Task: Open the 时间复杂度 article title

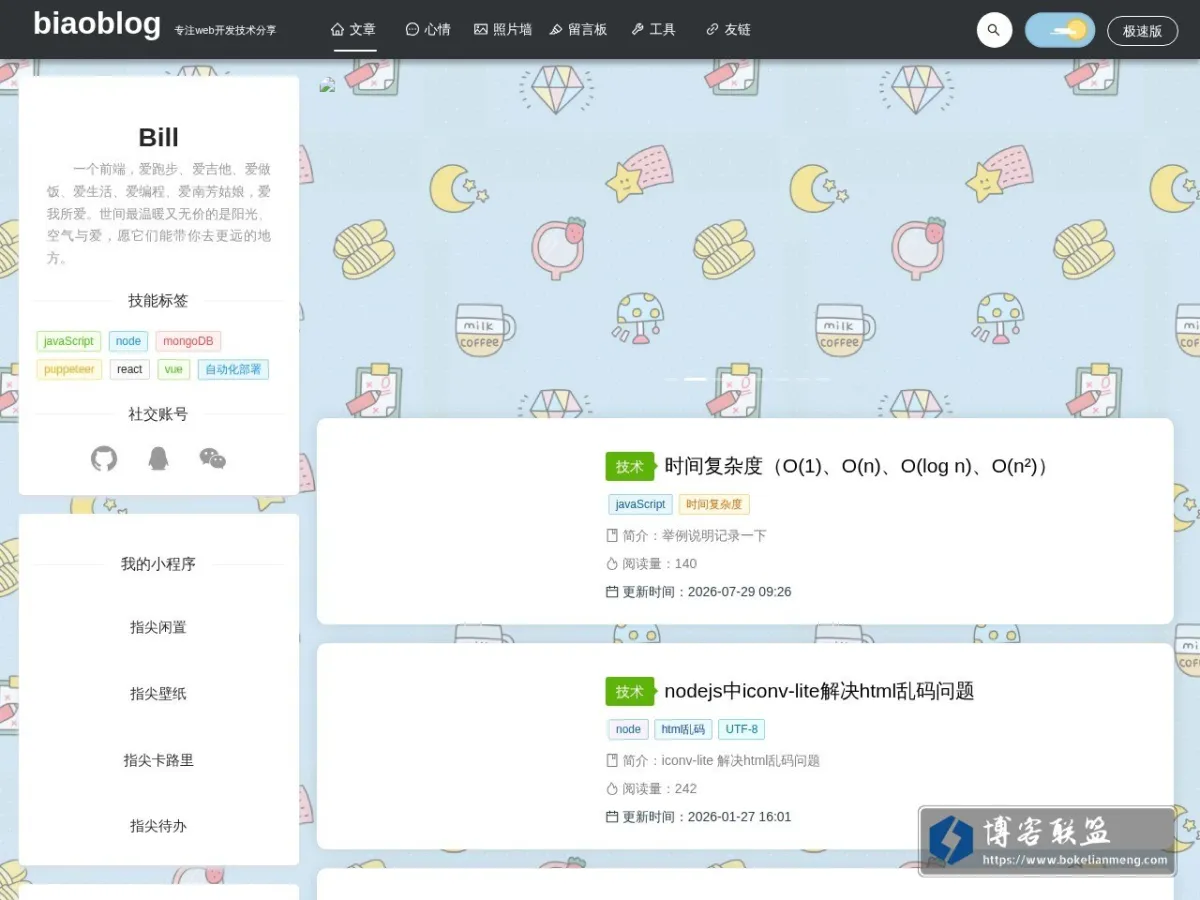Action: (x=858, y=466)
